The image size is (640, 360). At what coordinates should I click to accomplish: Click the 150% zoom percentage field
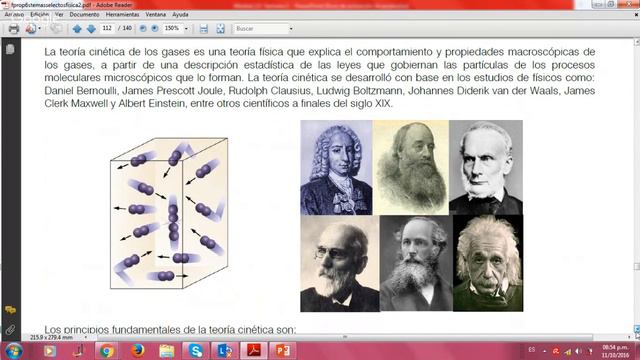point(172,28)
